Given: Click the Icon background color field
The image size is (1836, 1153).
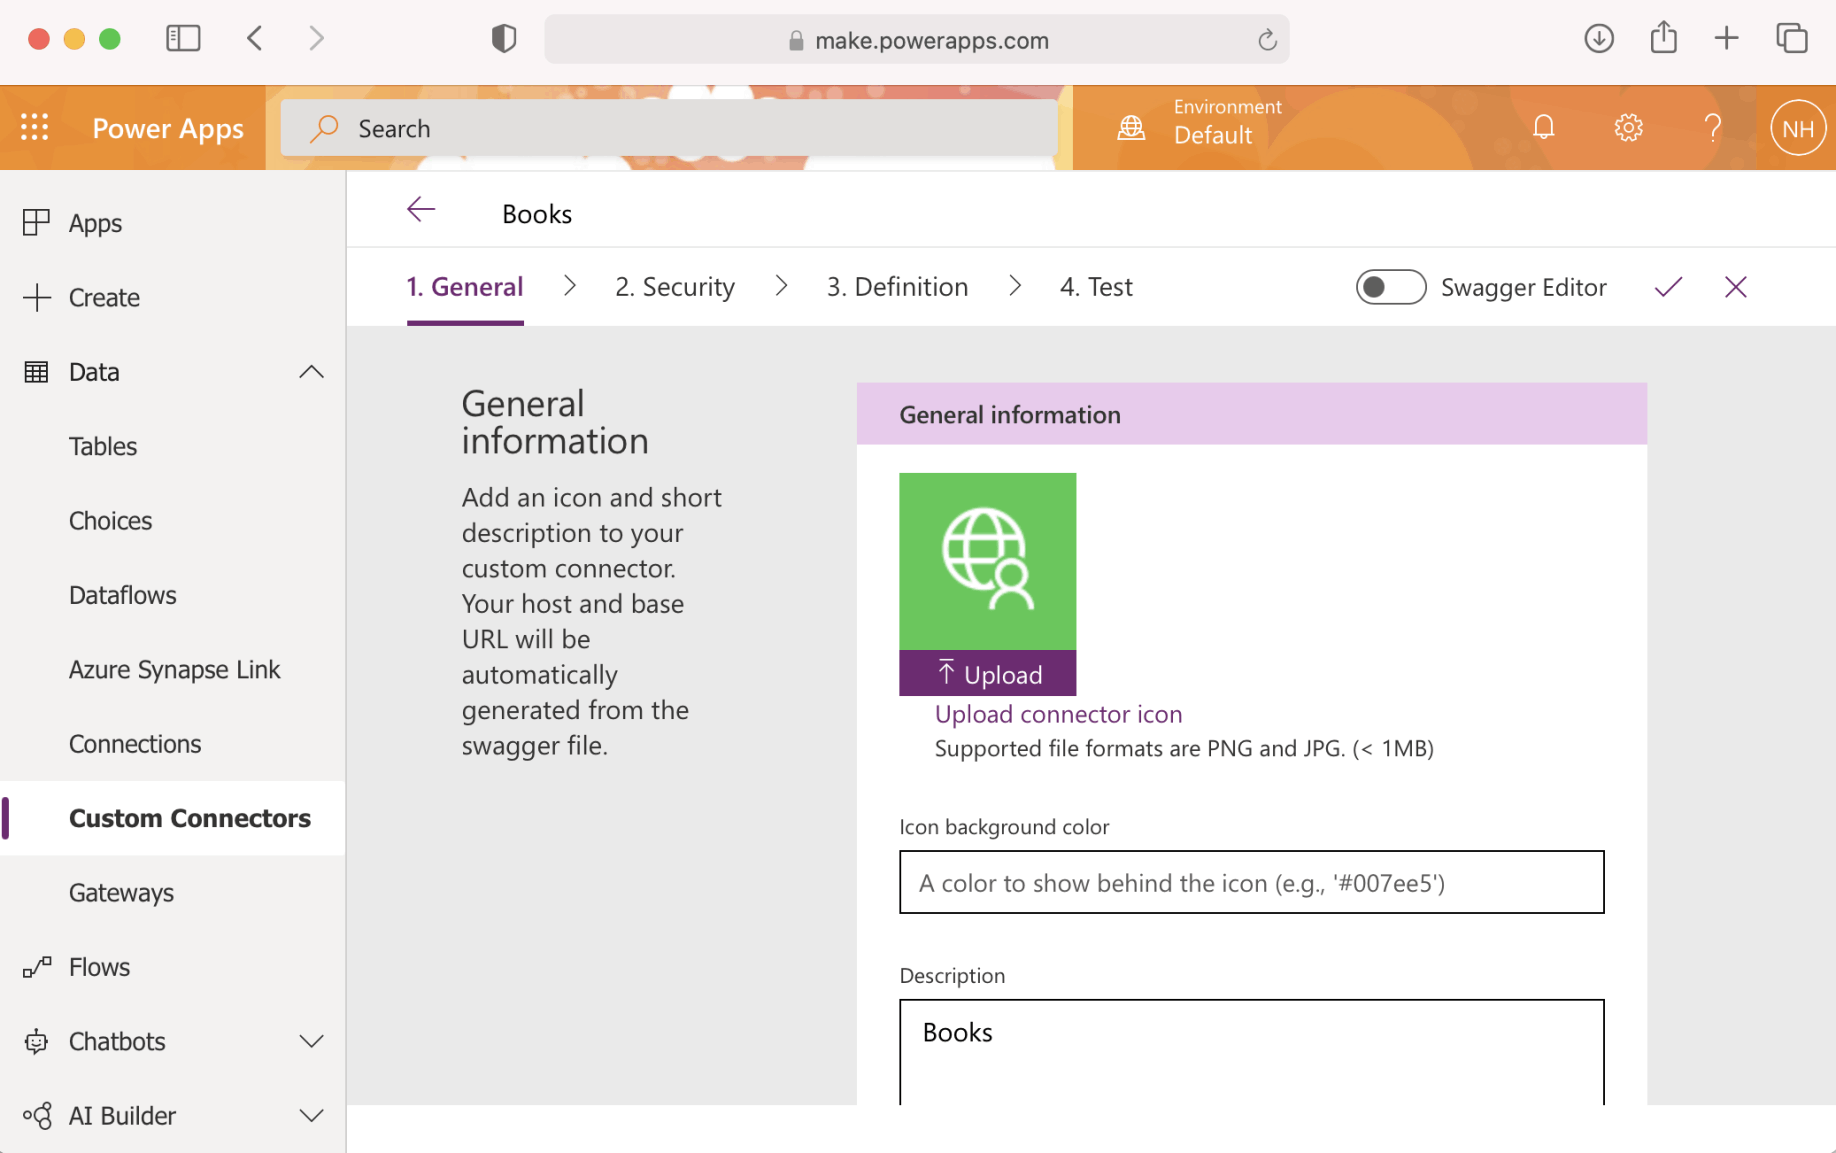Looking at the screenshot, I should point(1251,882).
